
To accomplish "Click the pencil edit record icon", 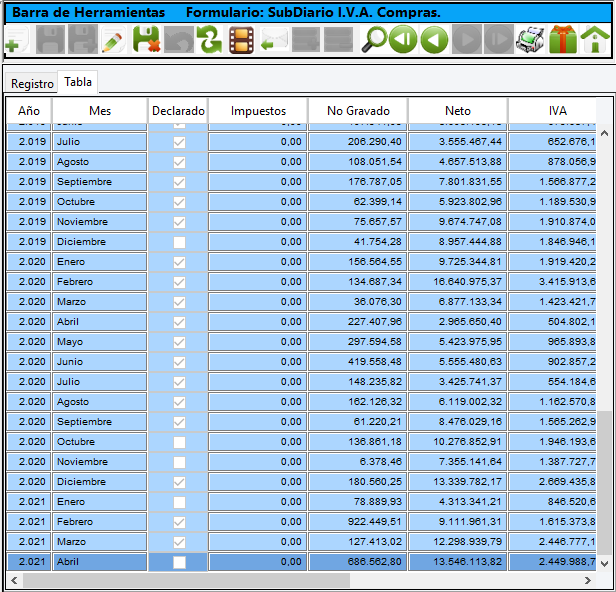I will 113,41.
